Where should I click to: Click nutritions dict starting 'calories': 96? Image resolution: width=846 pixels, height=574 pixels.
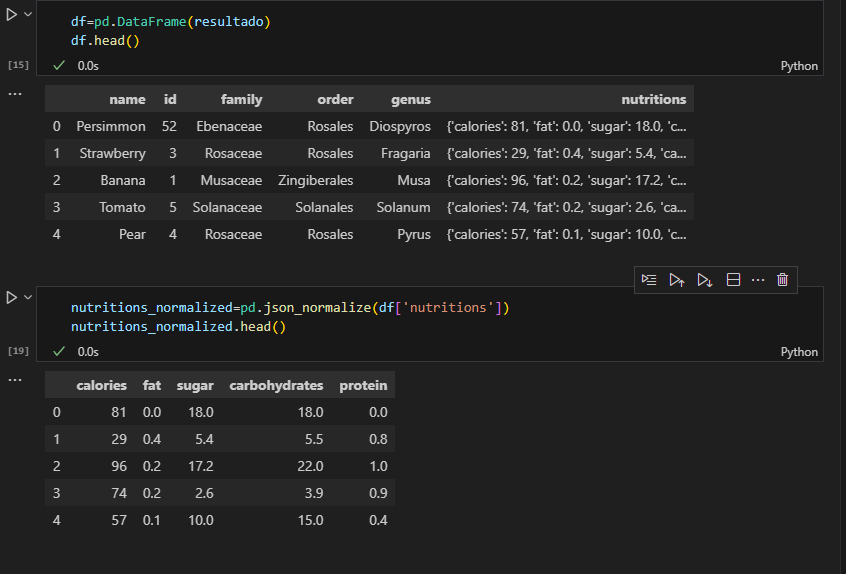coord(567,180)
